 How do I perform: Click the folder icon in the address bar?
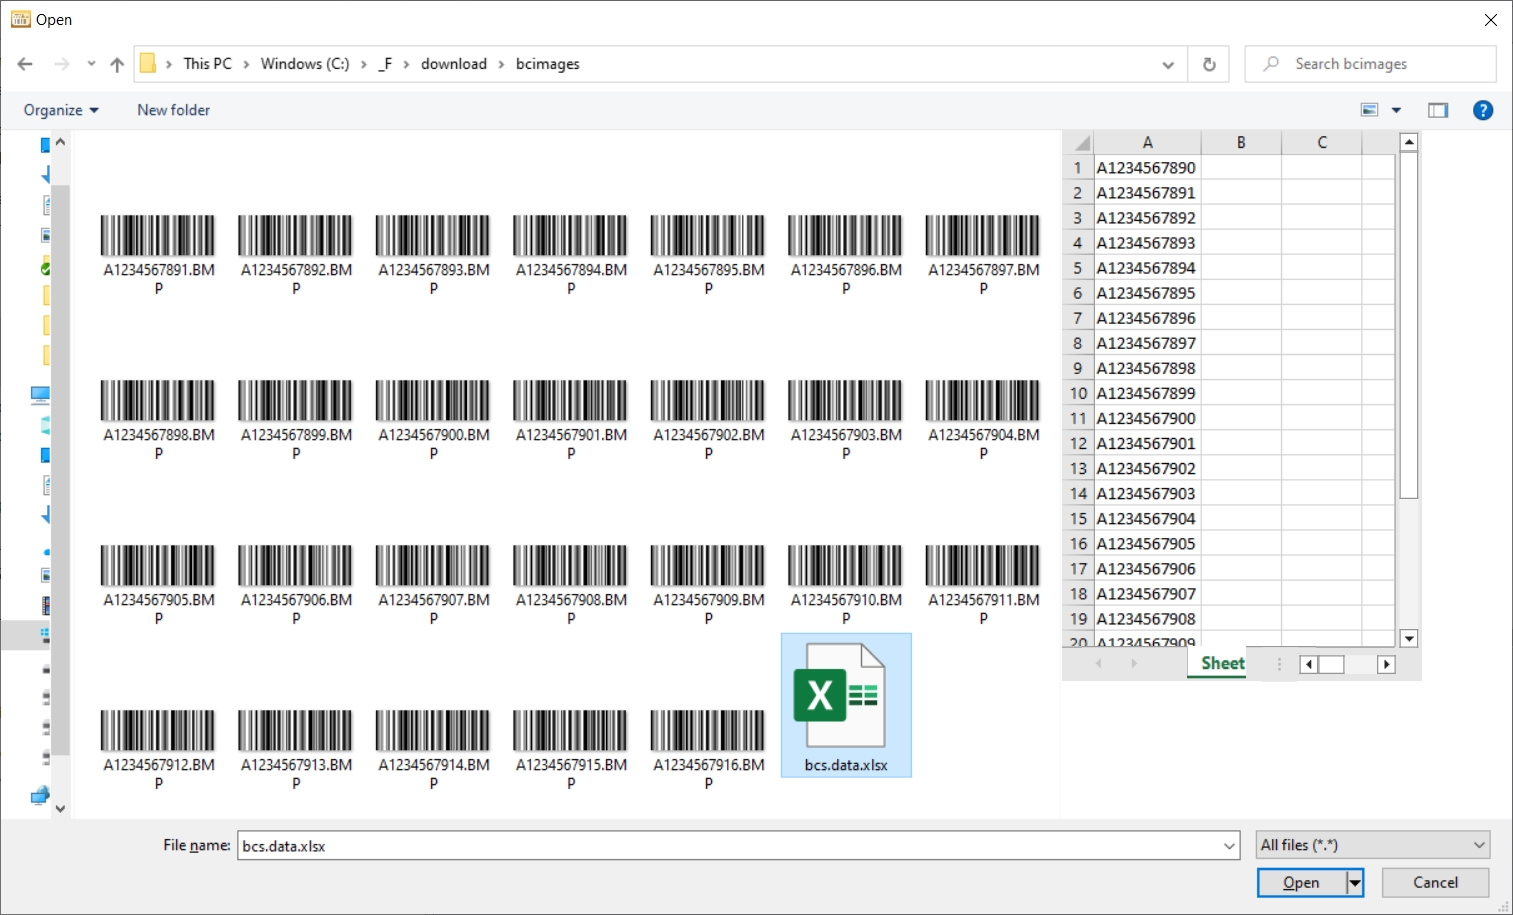[x=148, y=63]
